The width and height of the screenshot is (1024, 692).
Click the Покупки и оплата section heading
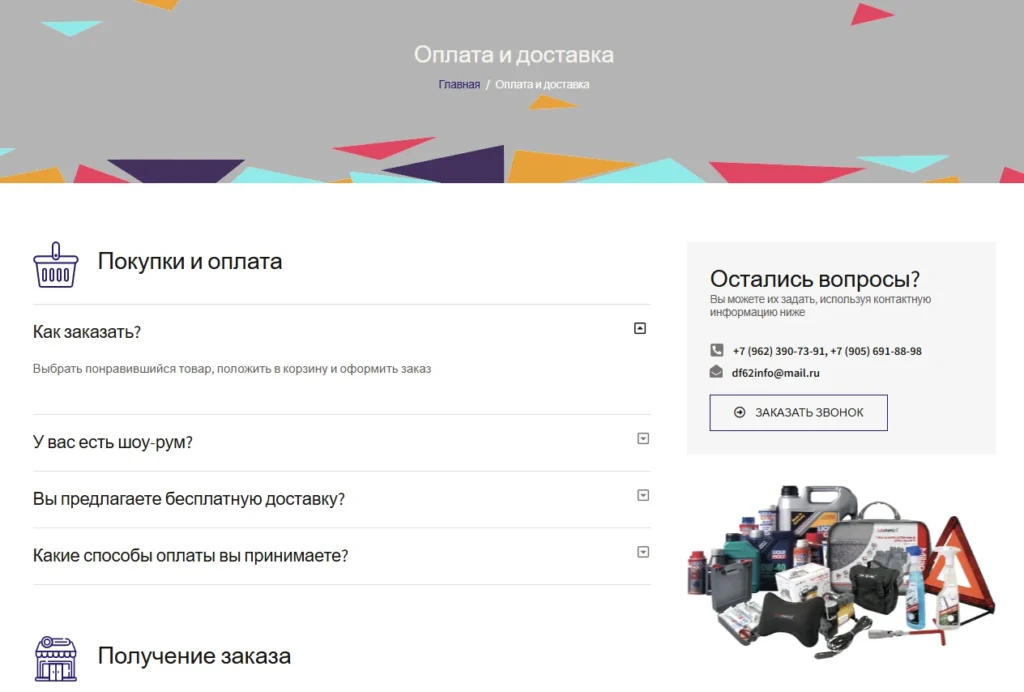tap(190, 261)
